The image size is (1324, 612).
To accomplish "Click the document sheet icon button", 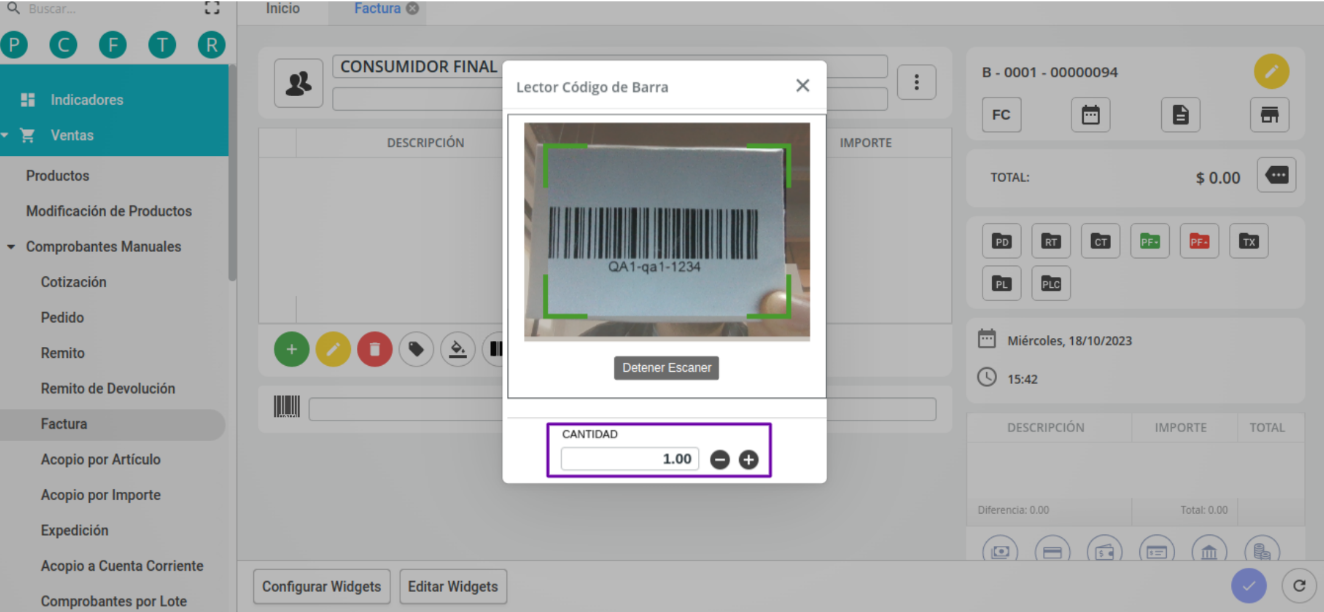I will coord(1180,115).
